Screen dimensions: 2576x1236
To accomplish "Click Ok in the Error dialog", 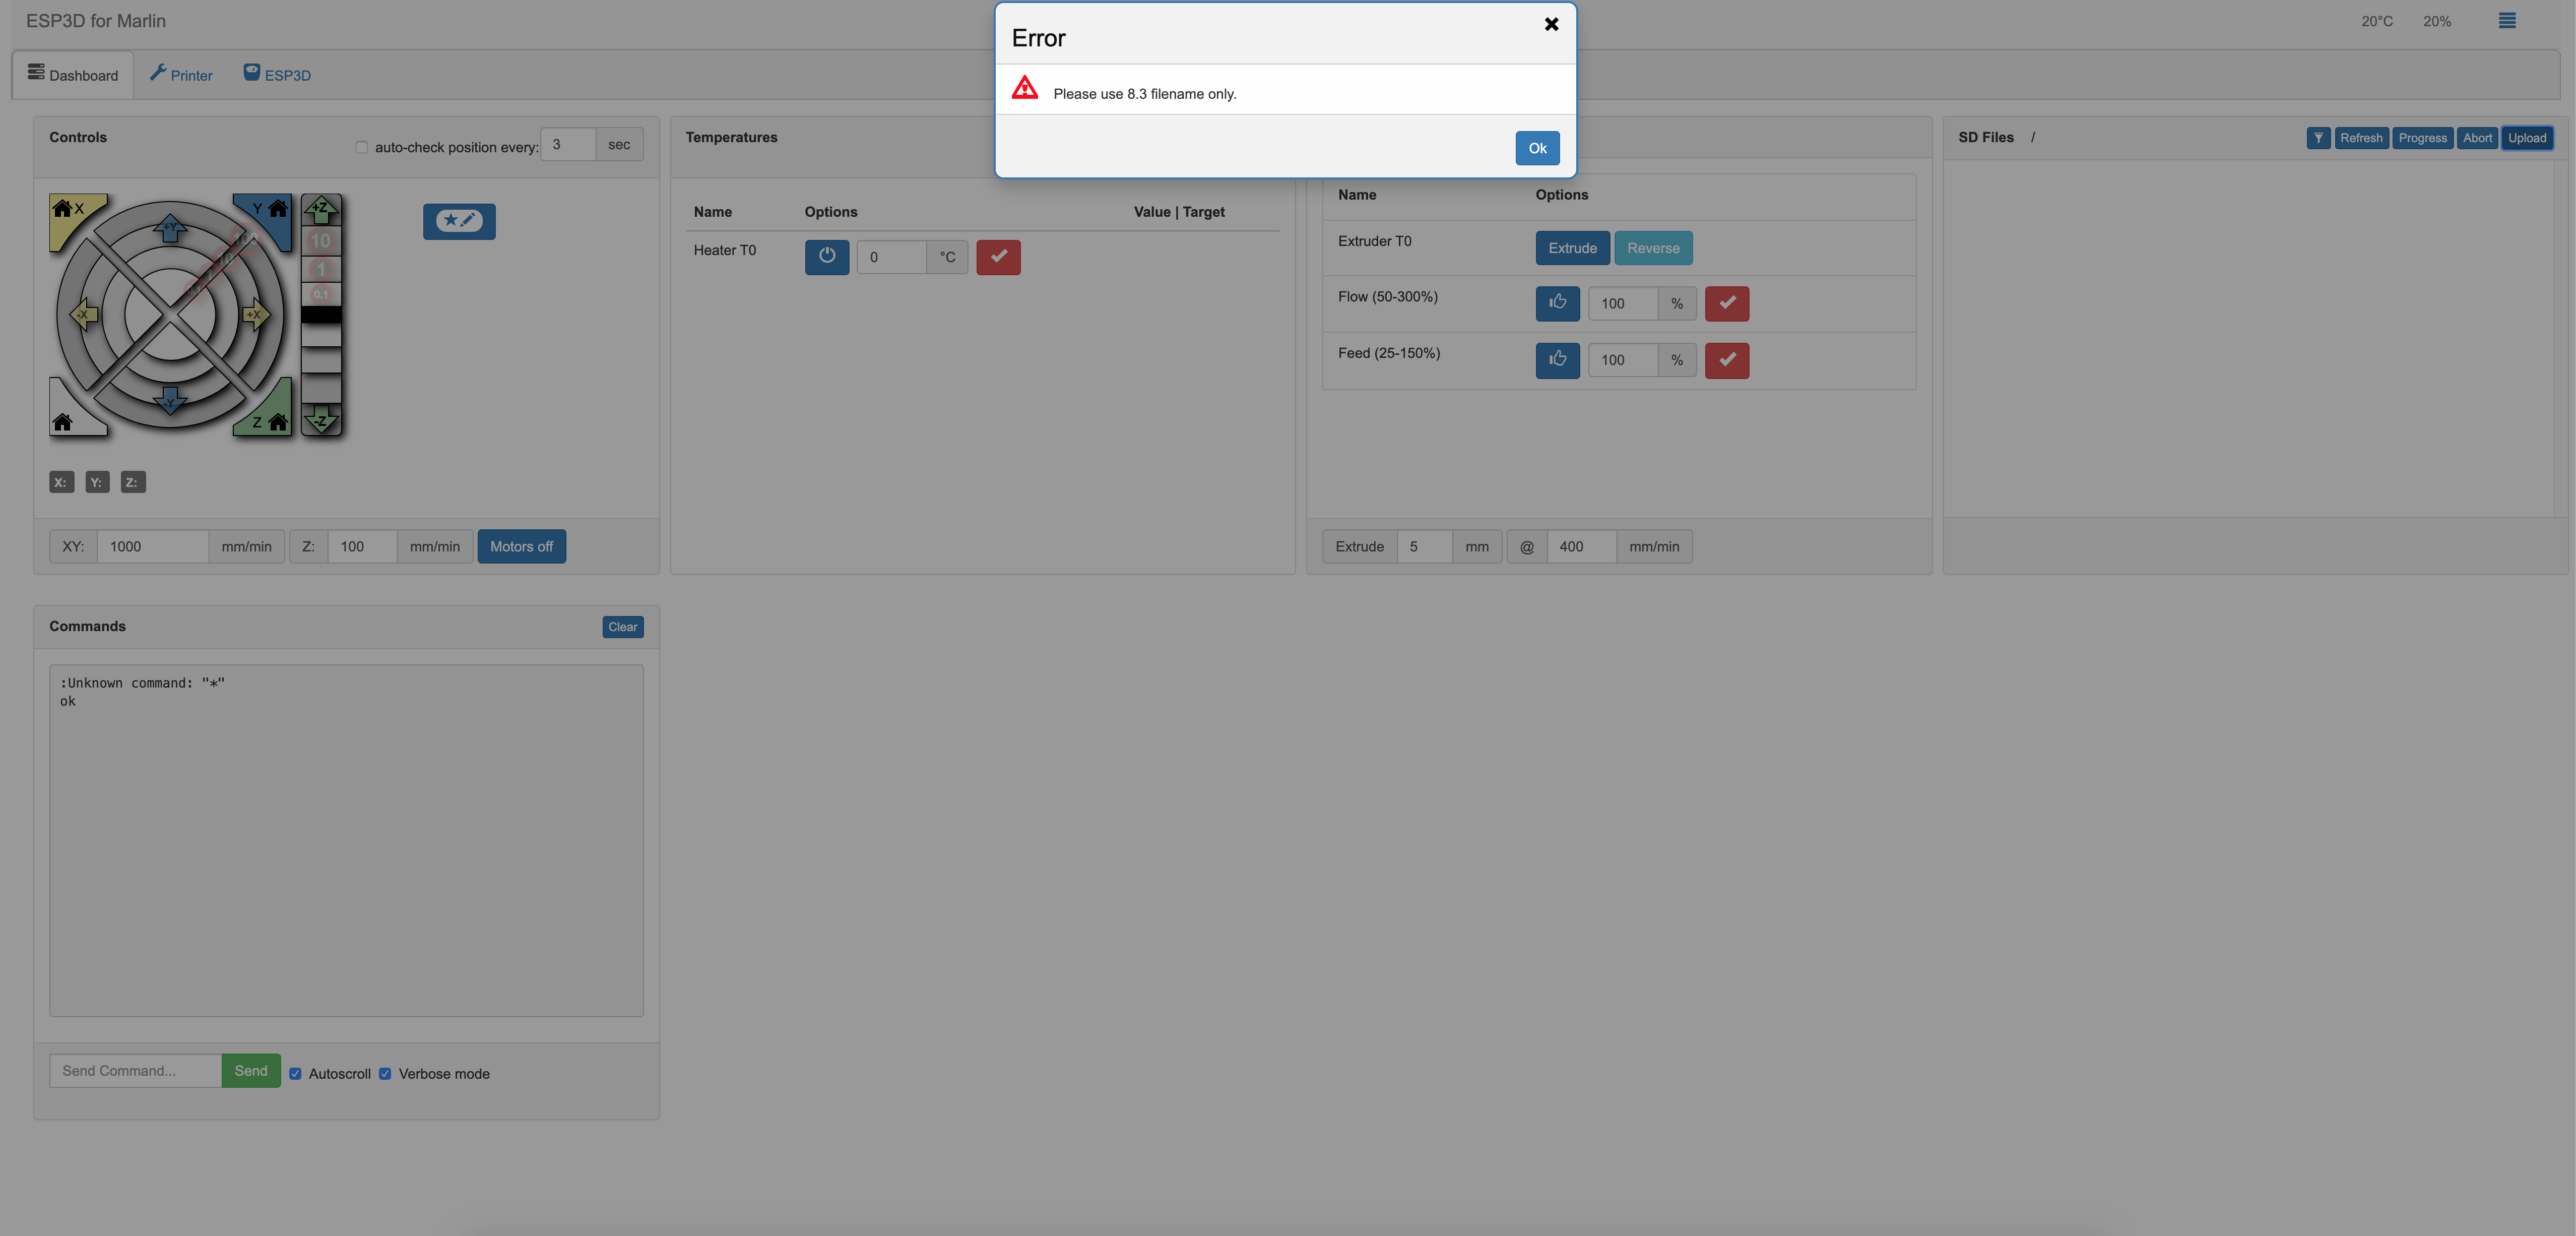I will [1537, 148].
